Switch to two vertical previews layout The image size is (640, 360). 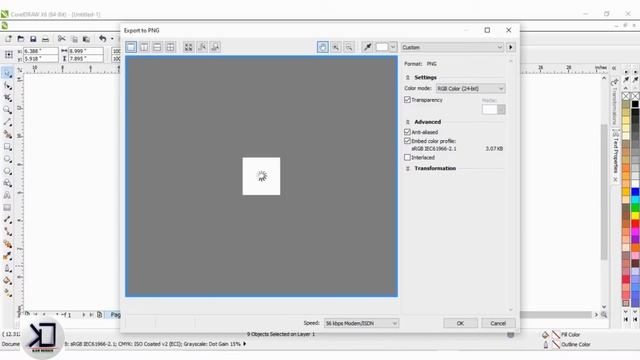pos(144,47)
